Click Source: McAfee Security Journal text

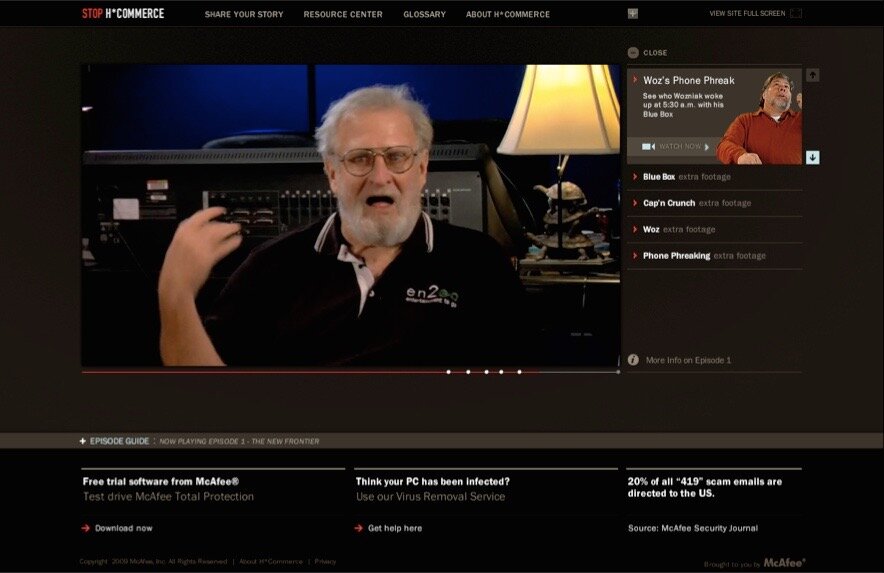pyautogui.click(x=693, y=528)
